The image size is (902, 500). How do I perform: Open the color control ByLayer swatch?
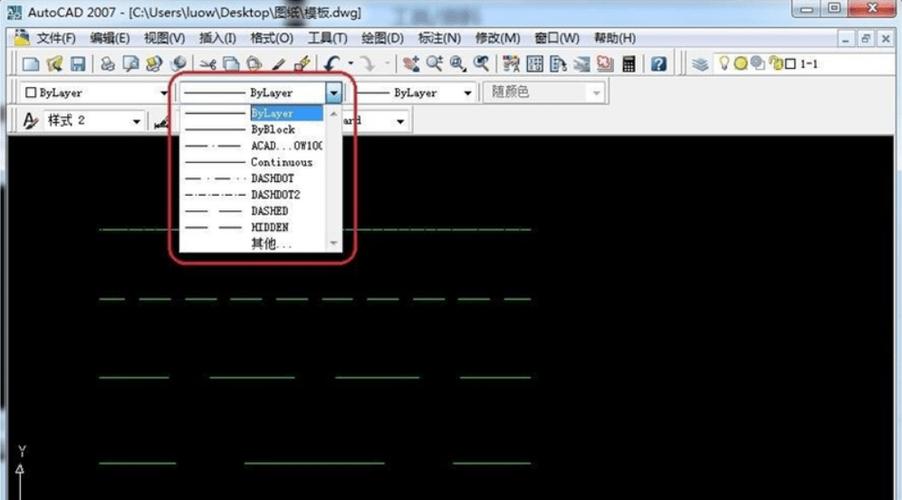click(x=96, y=92)
